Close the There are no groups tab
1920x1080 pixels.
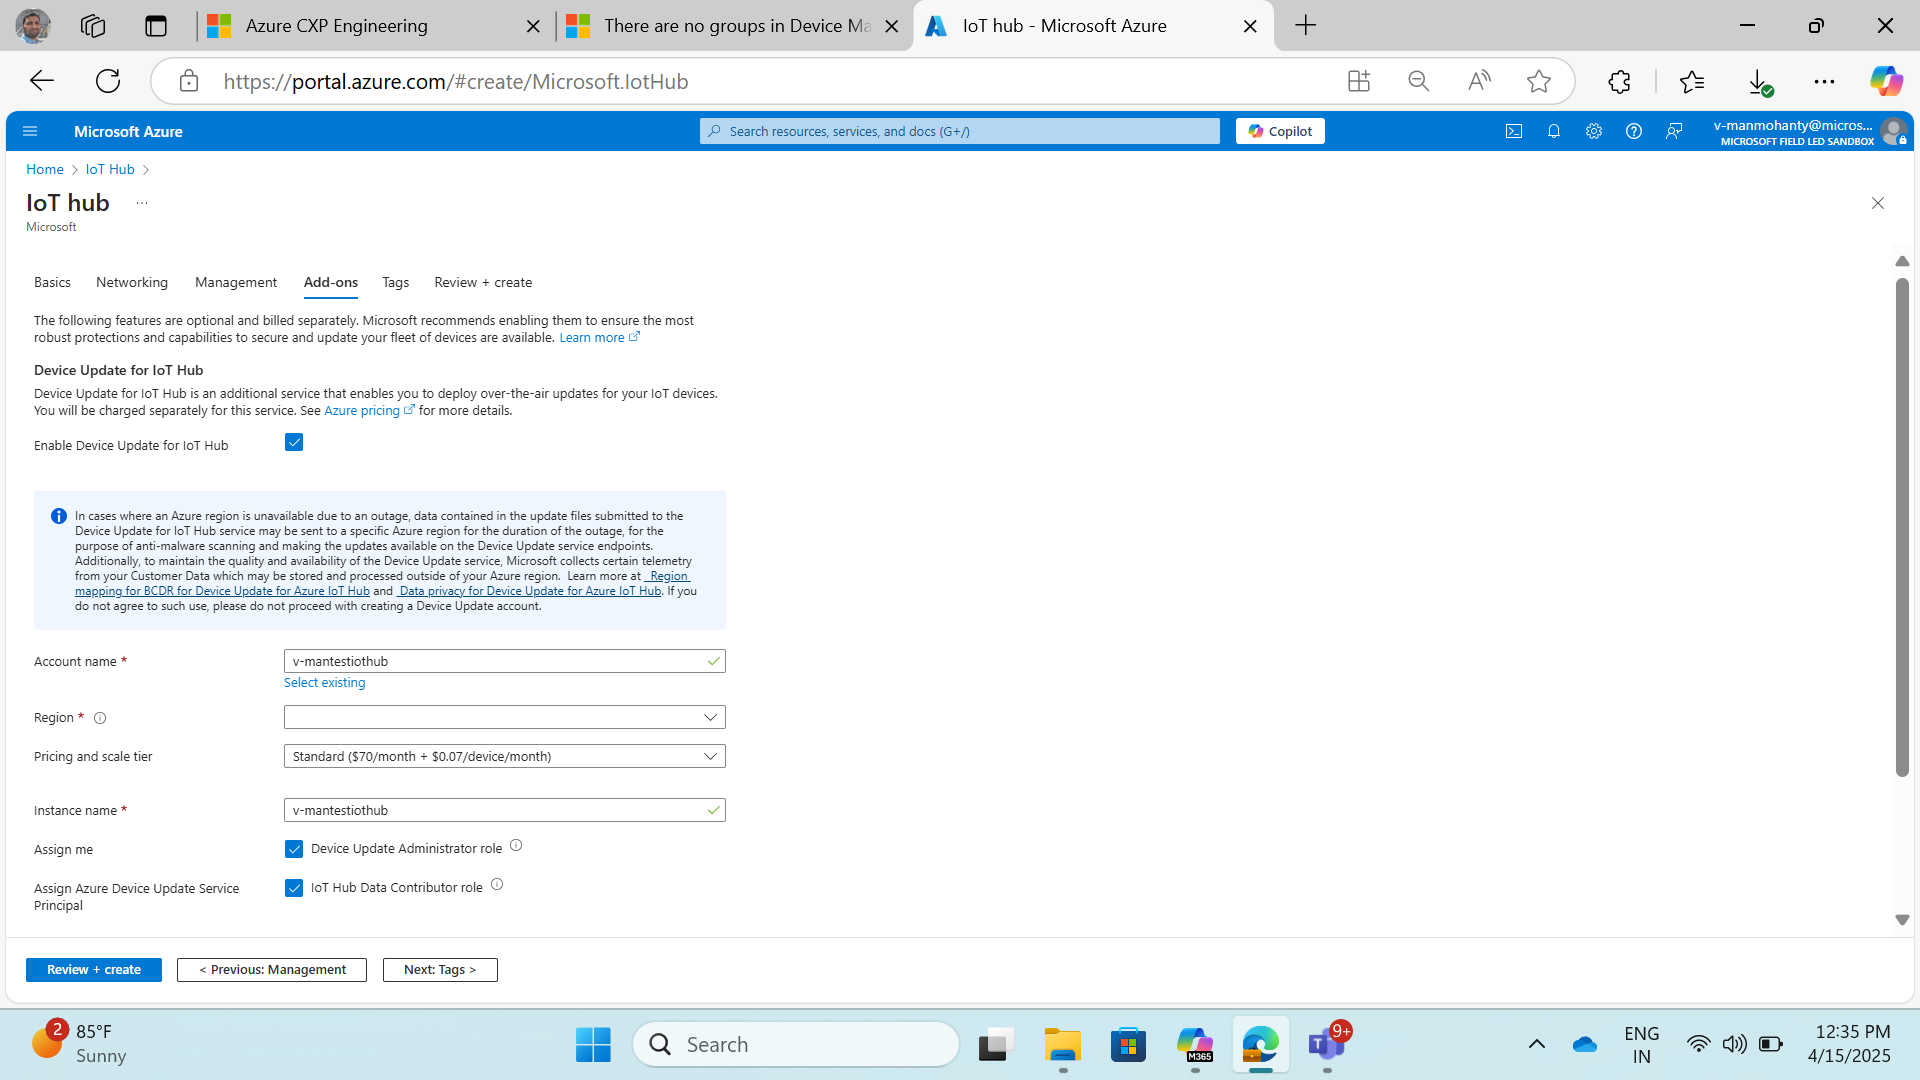(892, 26)
